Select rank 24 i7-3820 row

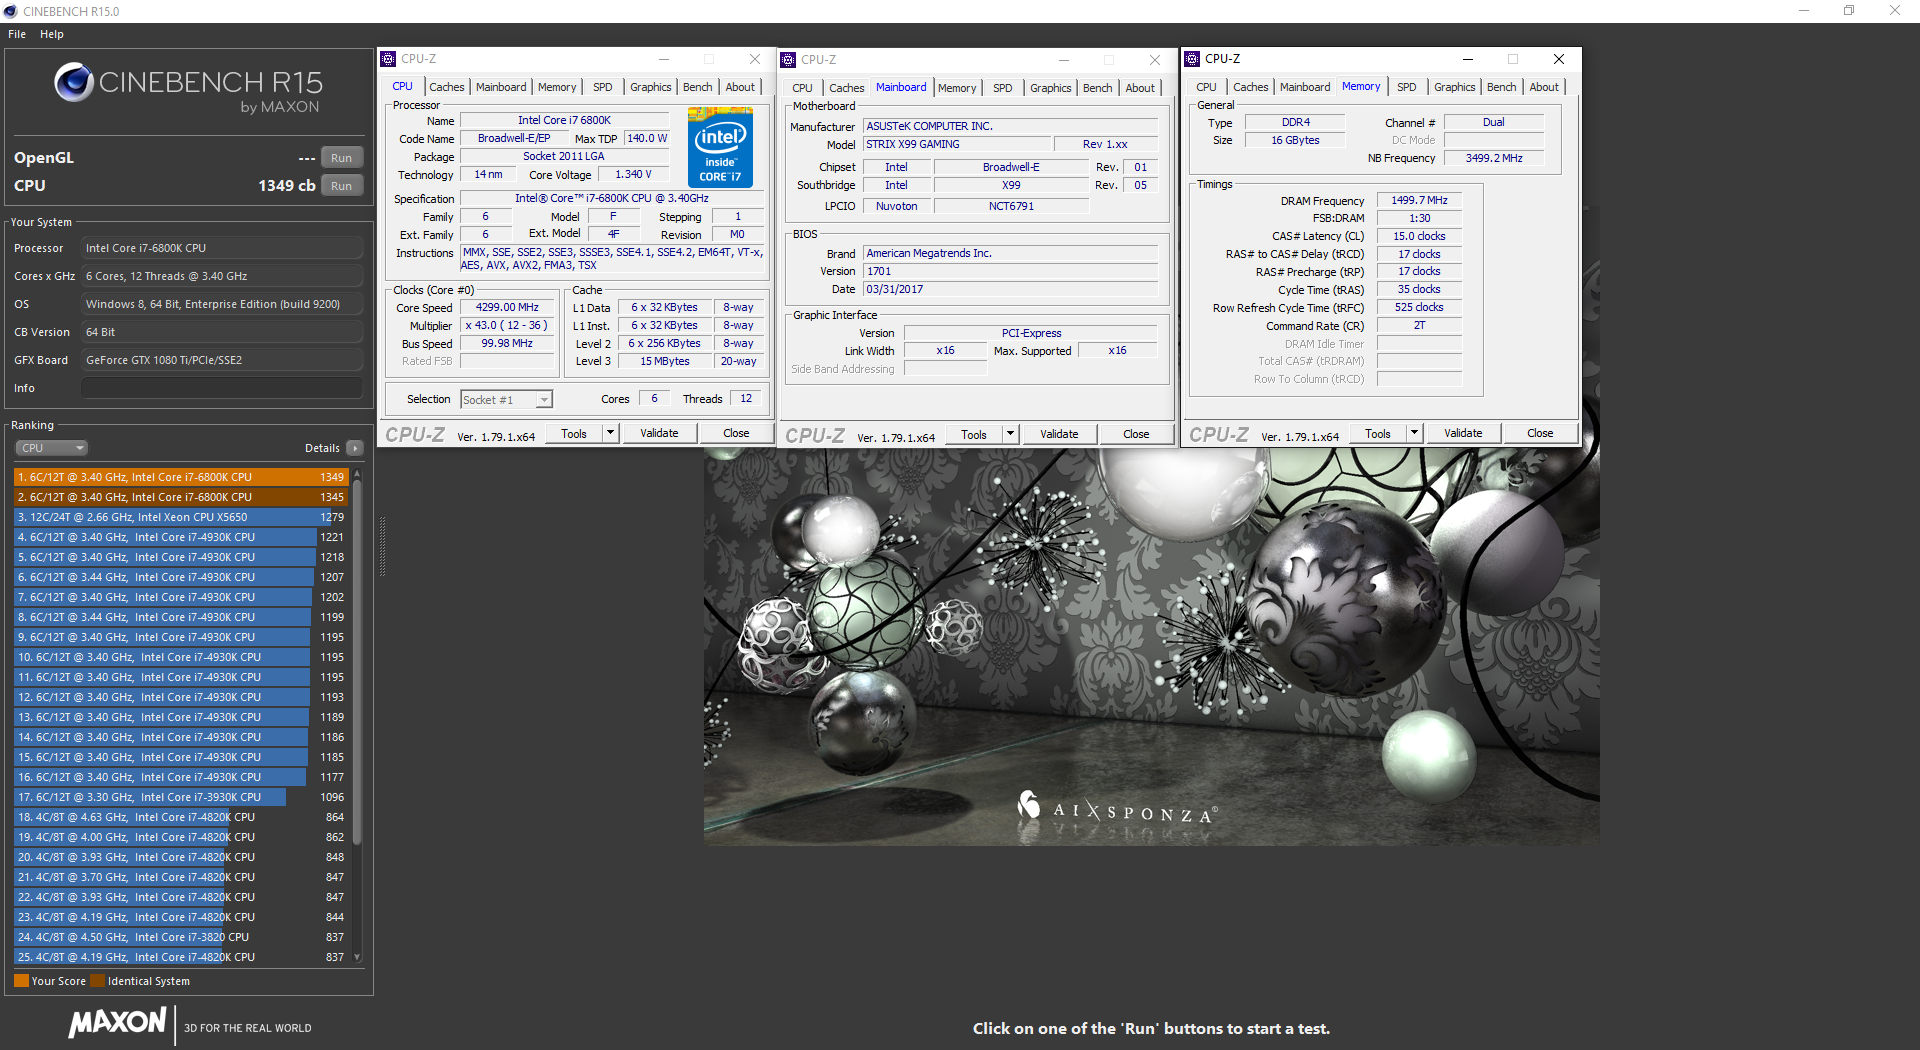point(181,937)
